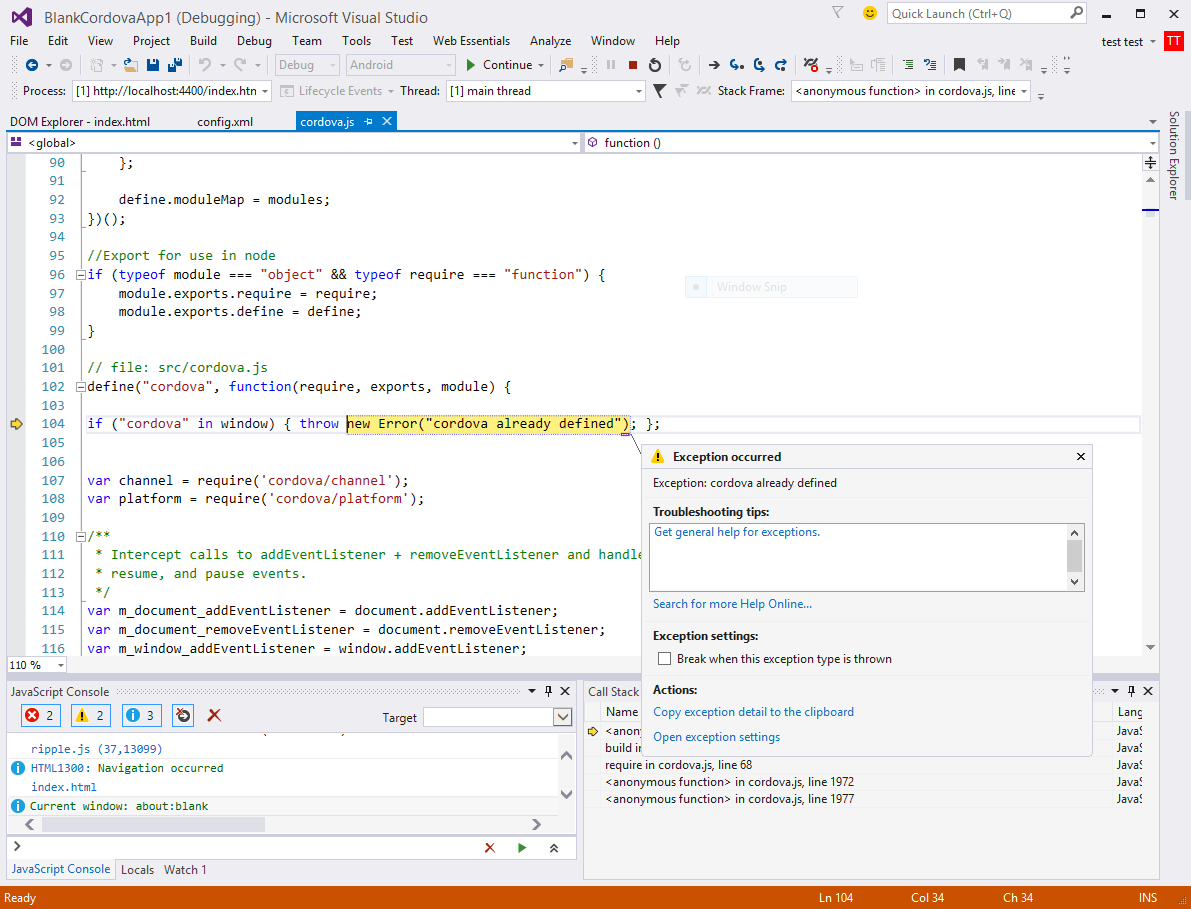Image resolution: width=1191 pixels, height=909 pixels.
Task: Clear the JavaScript Console with red X
Action: [x=214, y=715]
